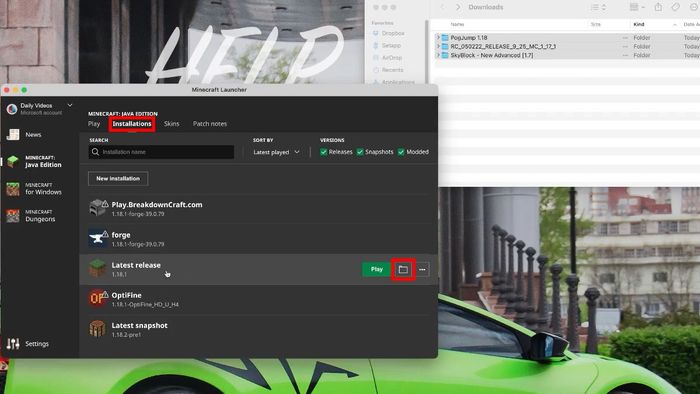Open the Finder grouping dropdown
The image size is (700, 394).
point(637,7)
